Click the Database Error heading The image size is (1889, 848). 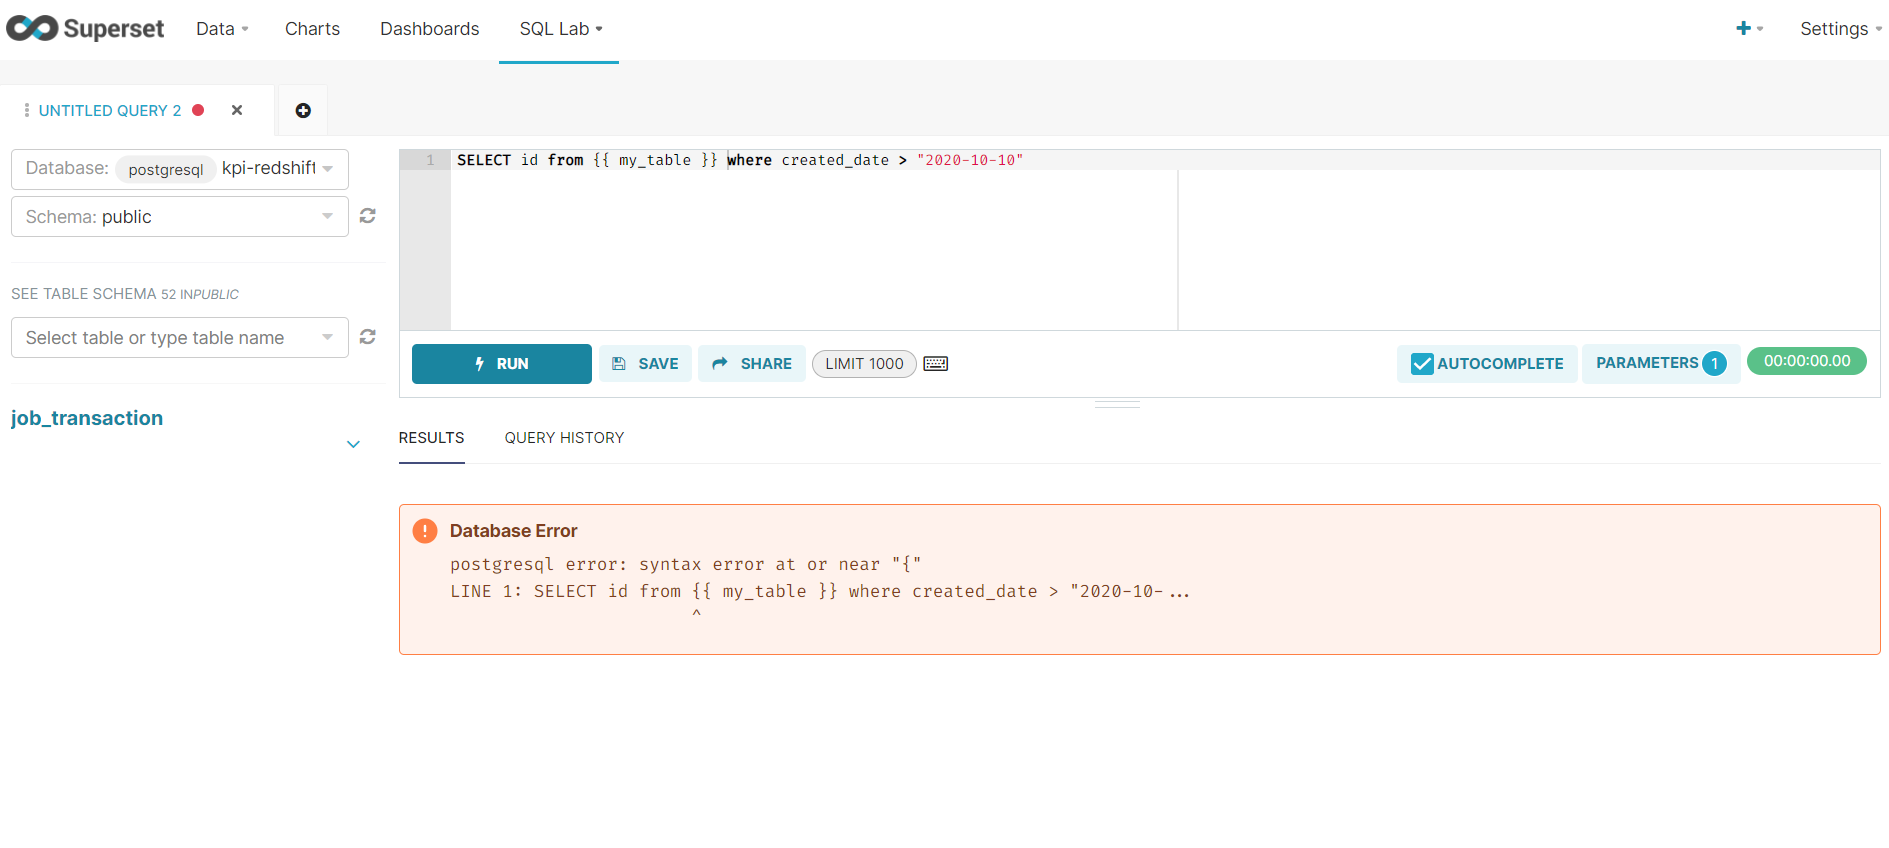513,531
